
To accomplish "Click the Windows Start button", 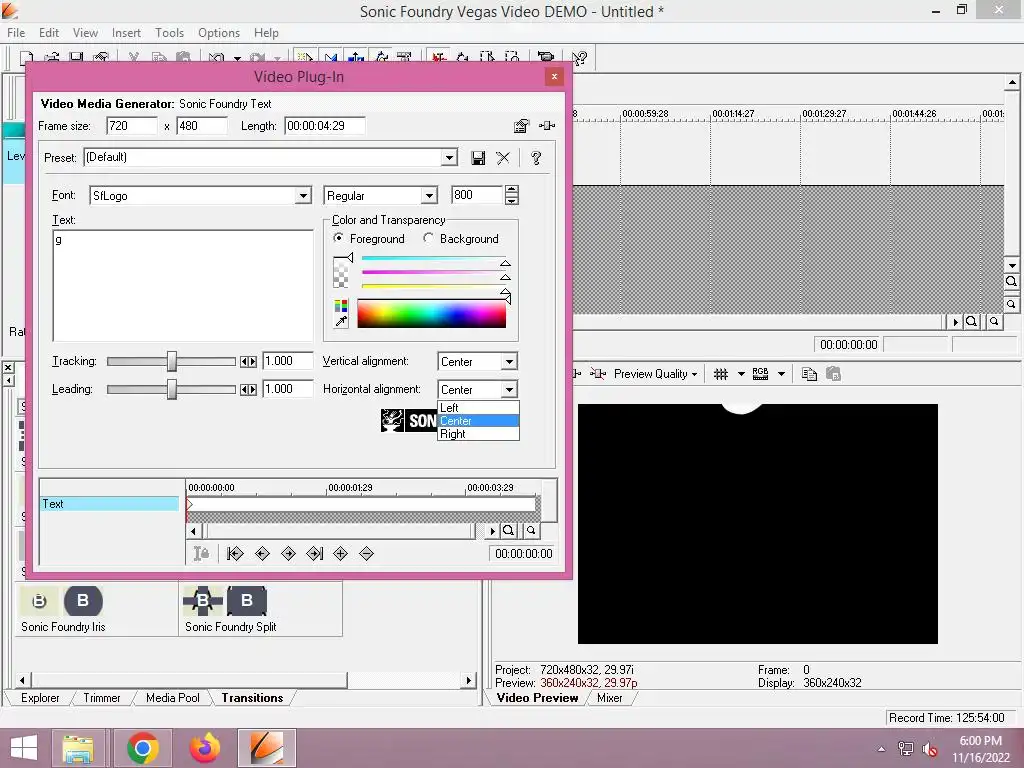I will click(x=24, y=748).
